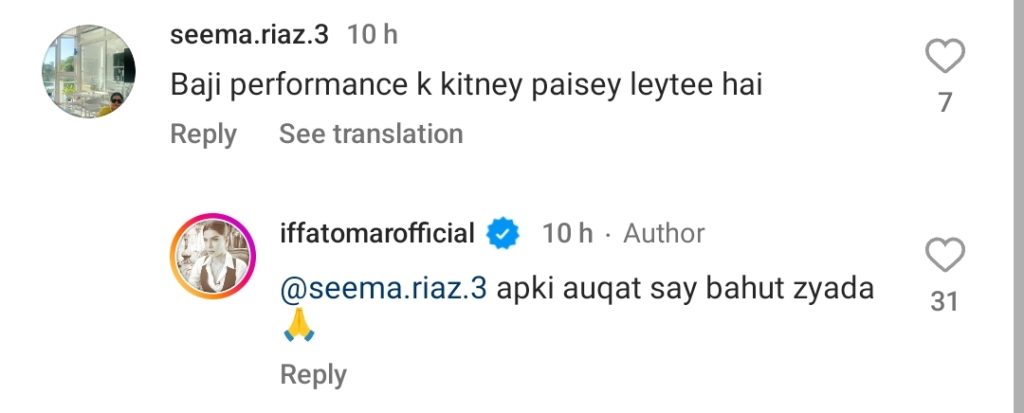Image resolution: width=1024 pixels, height=413 pixels.
Task: Show translation of the first comment
Action: point(371,134)
